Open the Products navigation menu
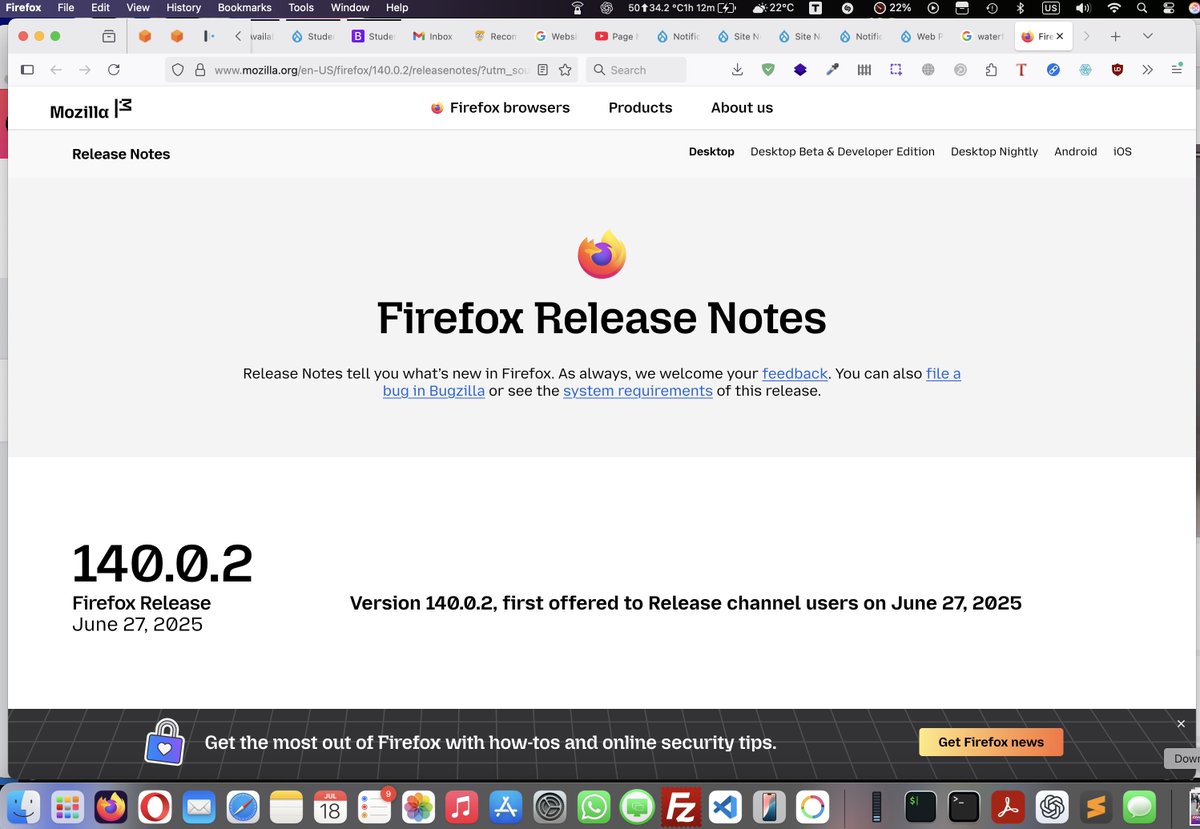The height and width of the screenshot is (829, 1200). (x=640, y=108)
